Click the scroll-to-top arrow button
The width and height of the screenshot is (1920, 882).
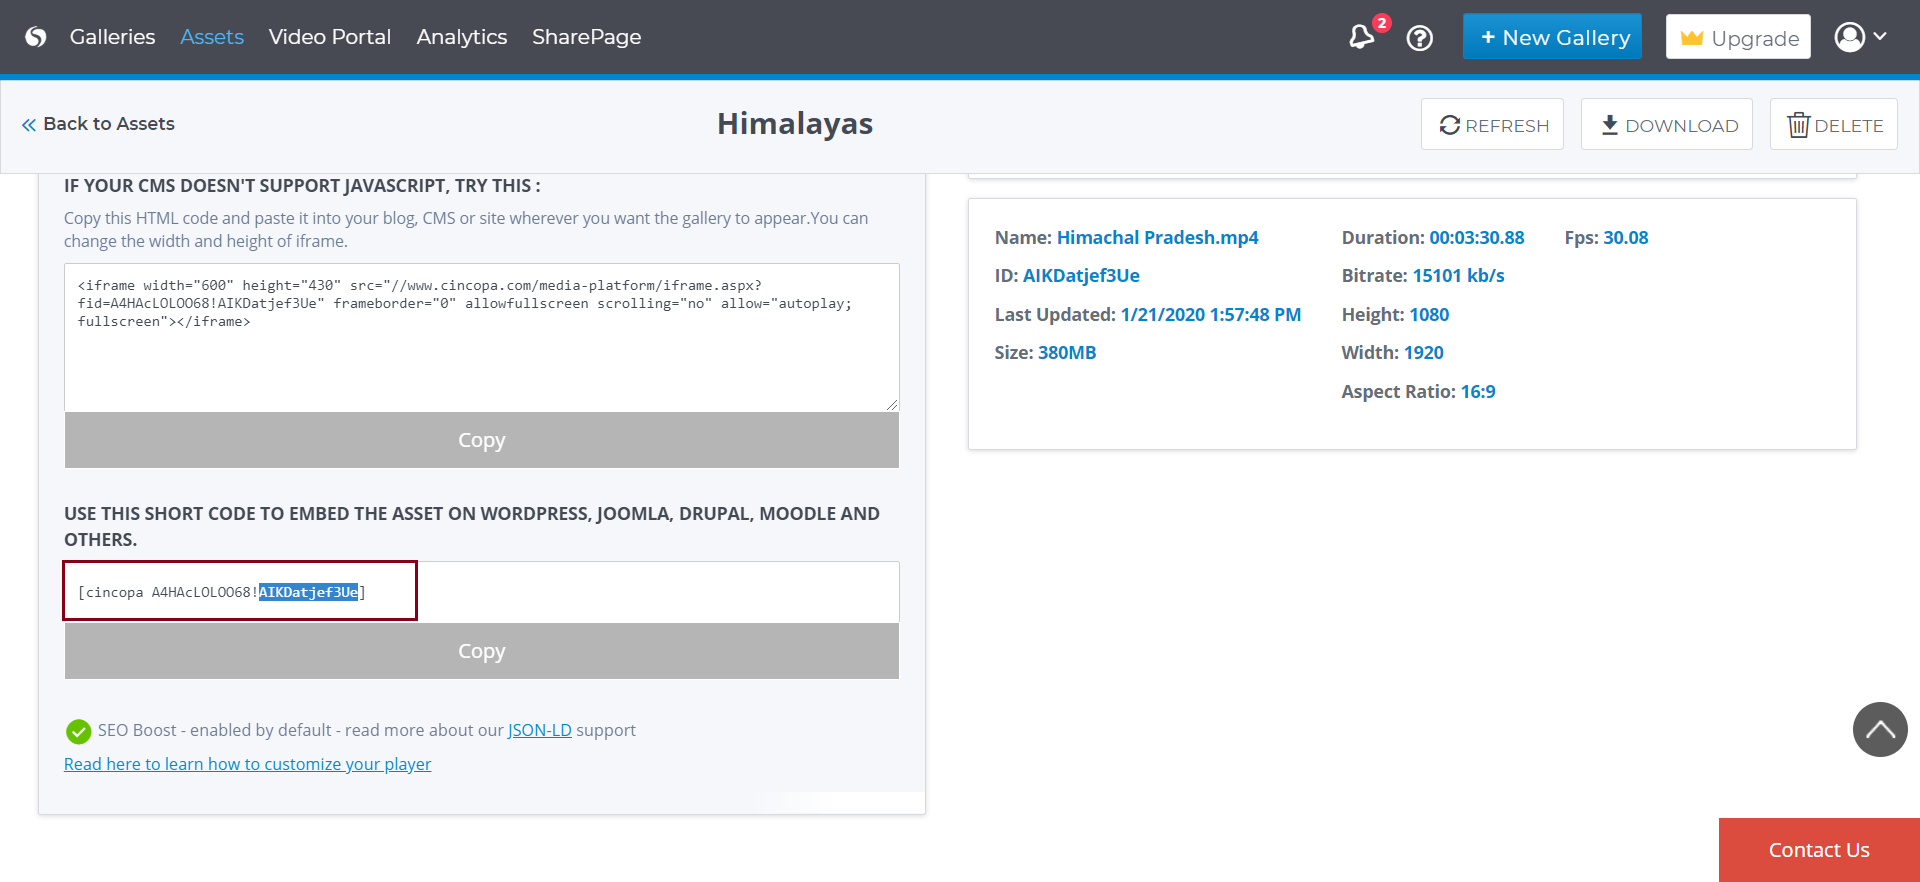point(1879,729)
